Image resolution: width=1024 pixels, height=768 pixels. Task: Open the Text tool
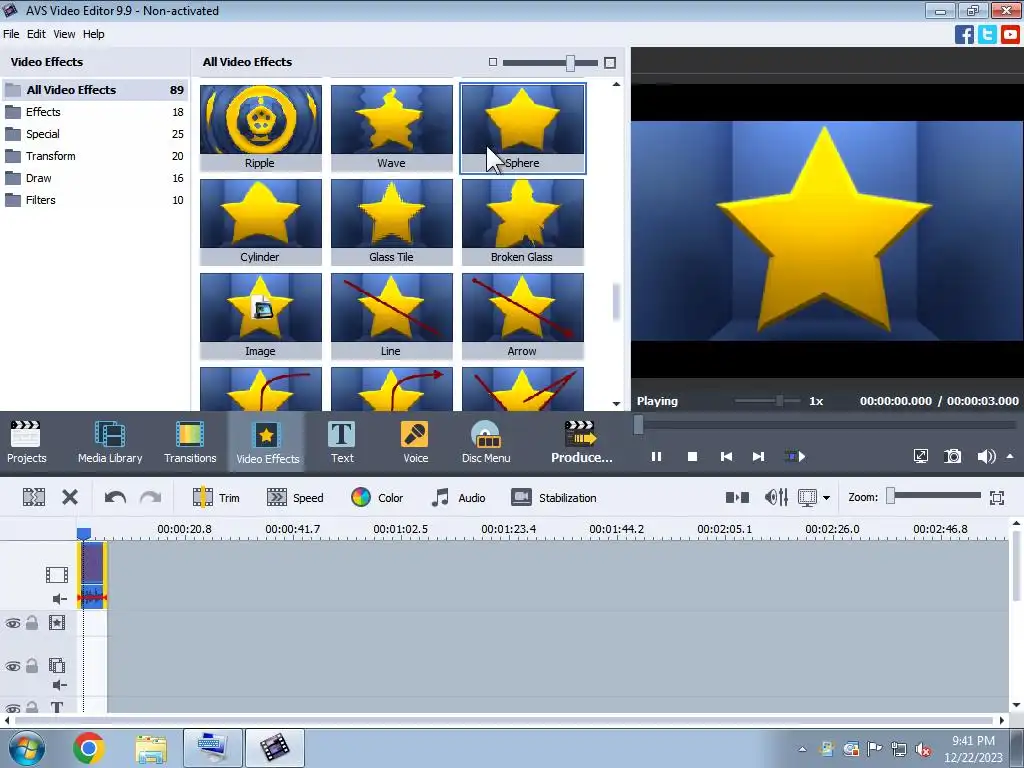[x=342, y=442]
